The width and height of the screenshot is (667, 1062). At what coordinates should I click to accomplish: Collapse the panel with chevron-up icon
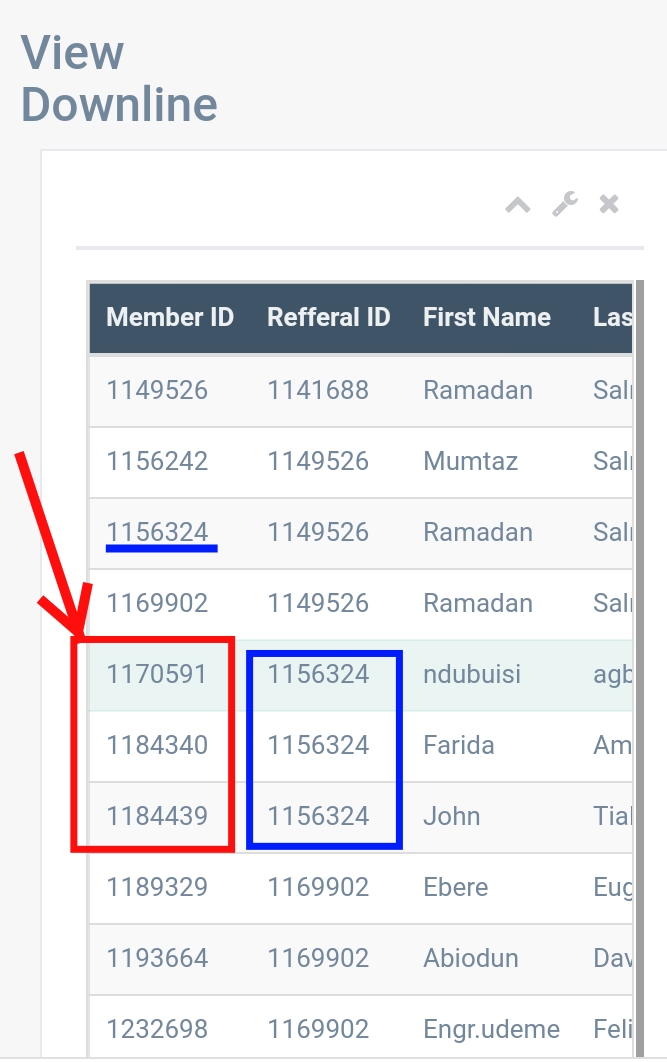(x=517, y=205)
